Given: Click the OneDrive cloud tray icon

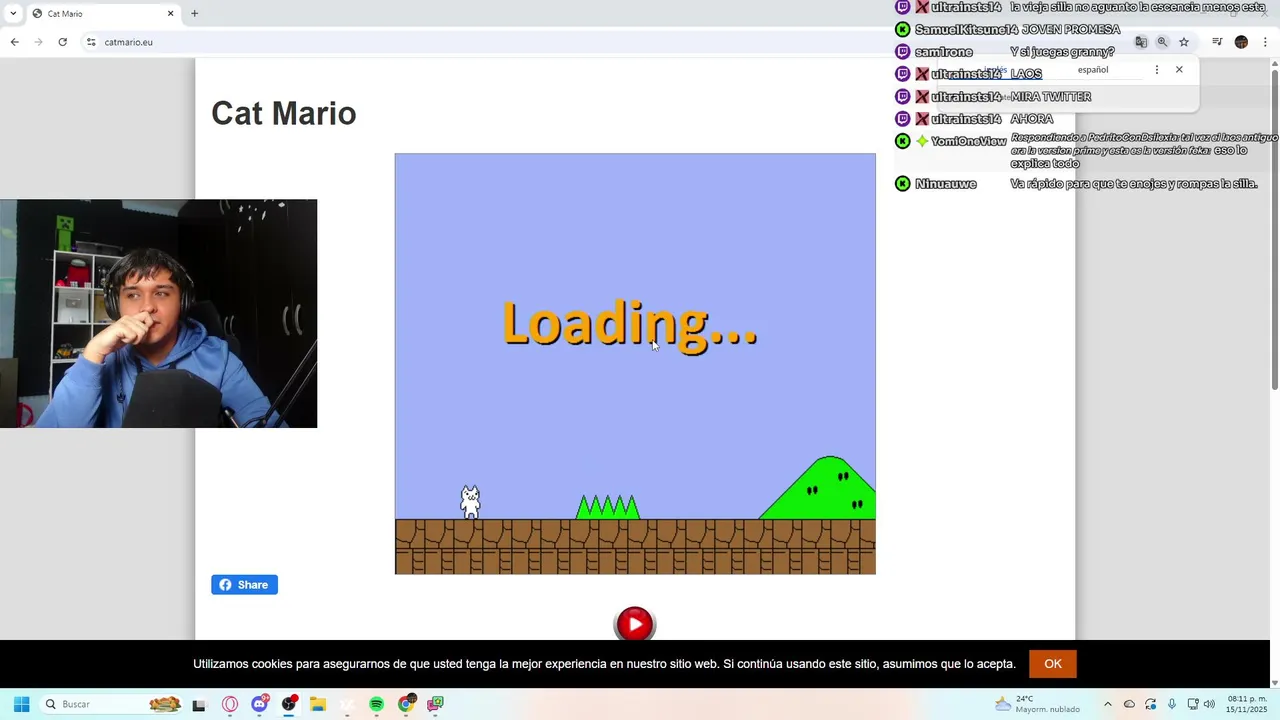Looking at the screenshot, I should (1129, 704).
